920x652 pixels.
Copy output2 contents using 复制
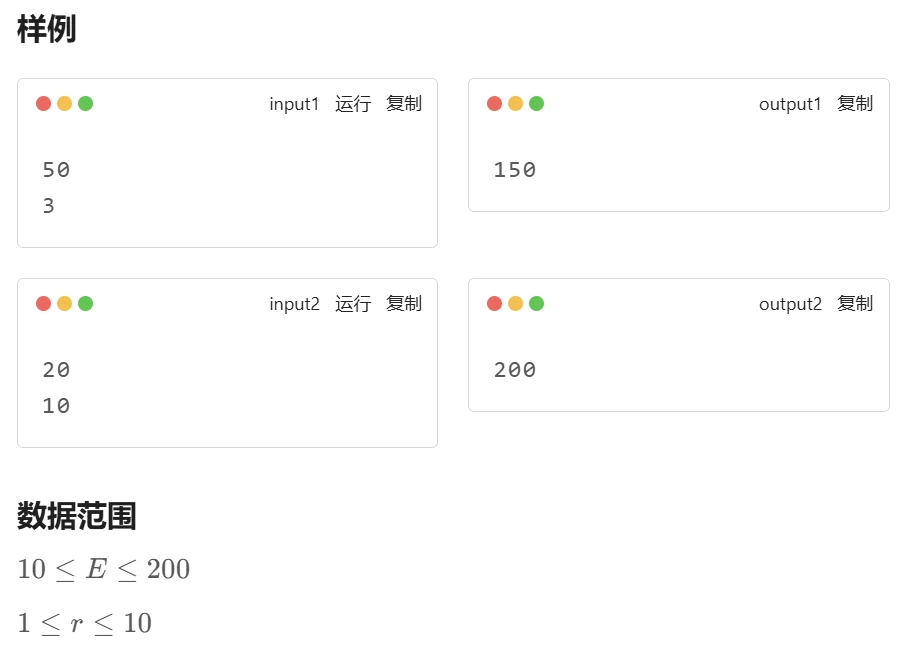(x=855, y=304)
